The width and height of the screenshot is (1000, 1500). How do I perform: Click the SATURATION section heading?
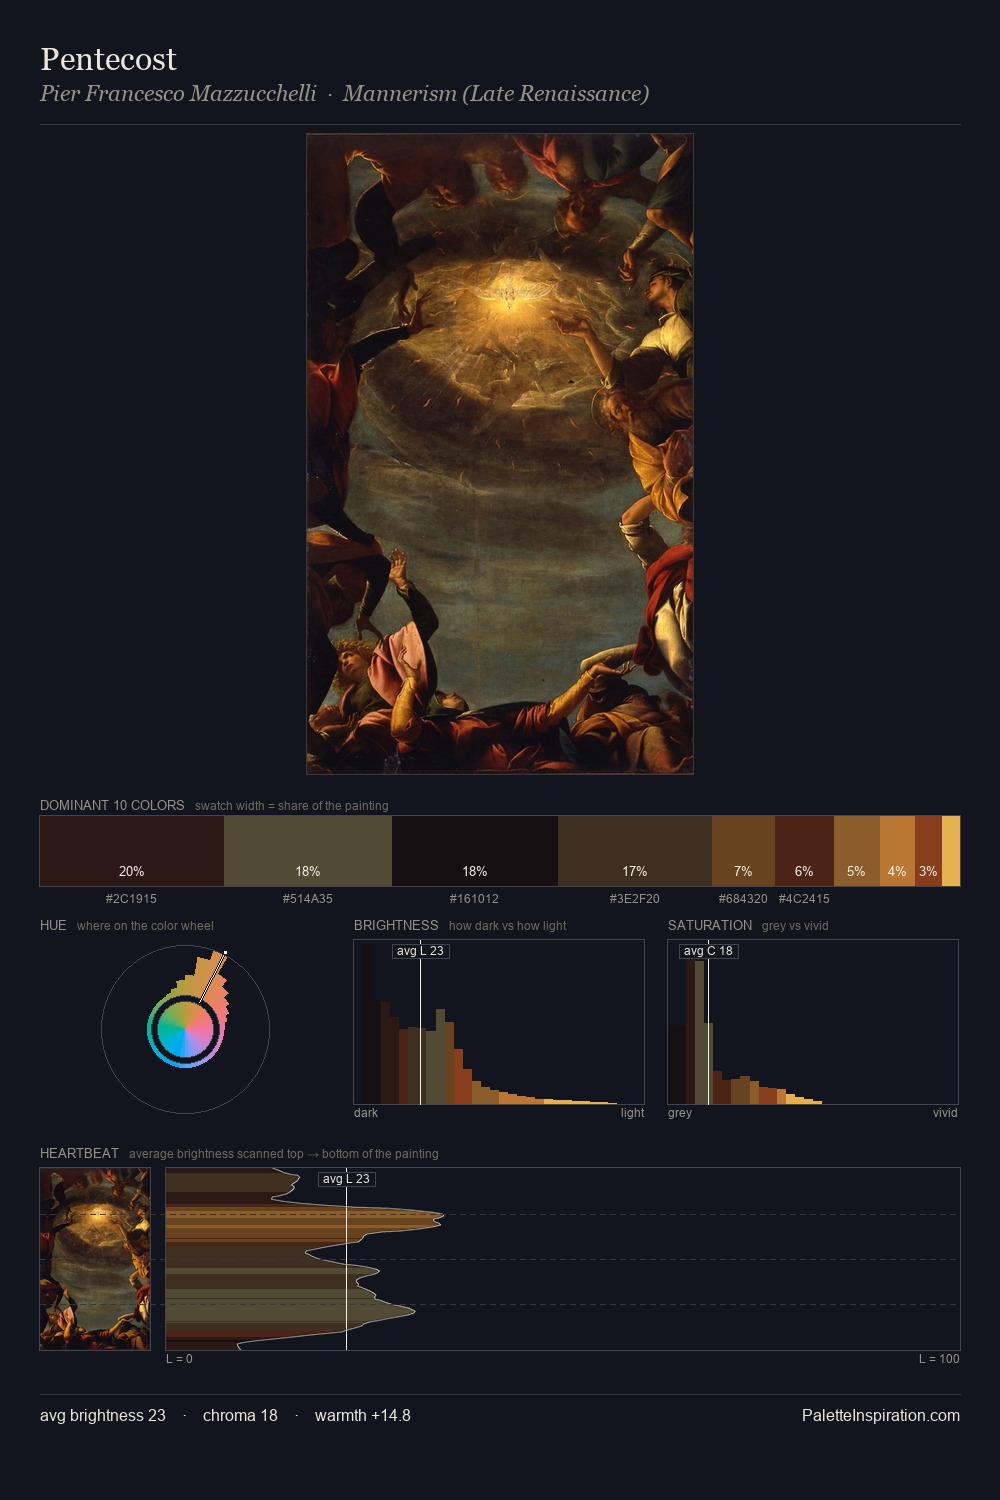tap(710, 926)
